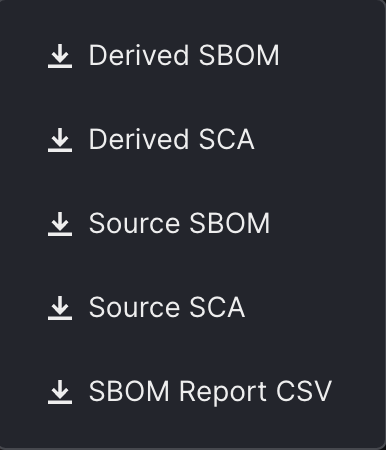Download the Derived SBOM file
386x450 pixels.
tap(193, 56)
